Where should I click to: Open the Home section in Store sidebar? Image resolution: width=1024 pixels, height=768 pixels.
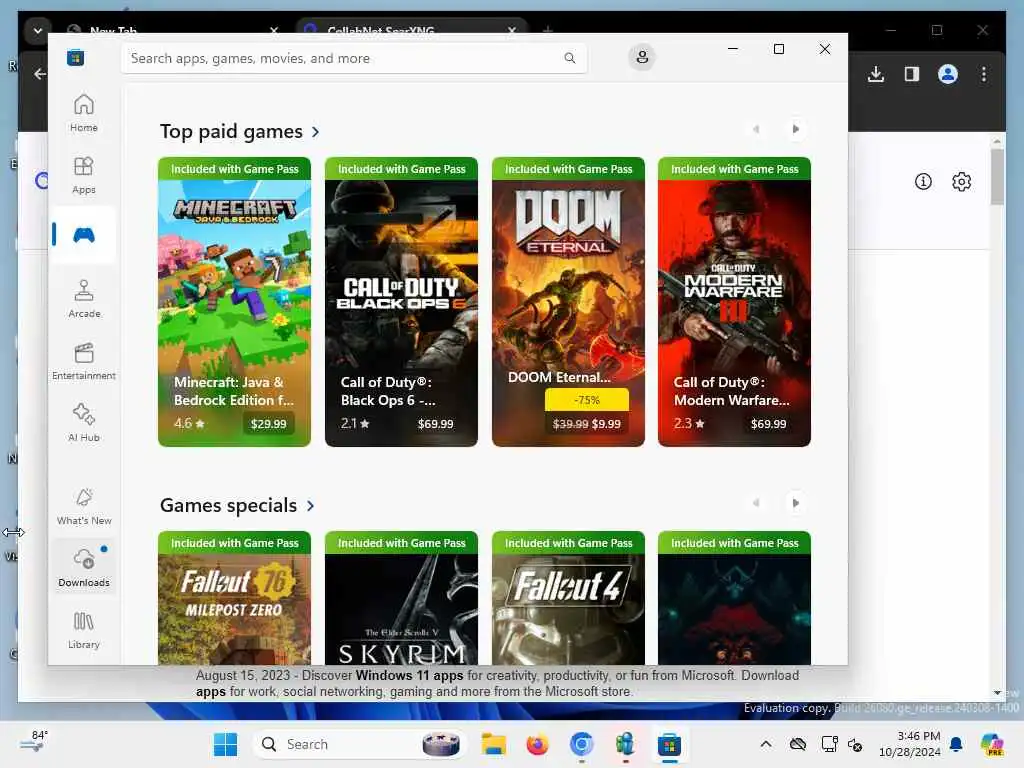(x=84, y=113)
